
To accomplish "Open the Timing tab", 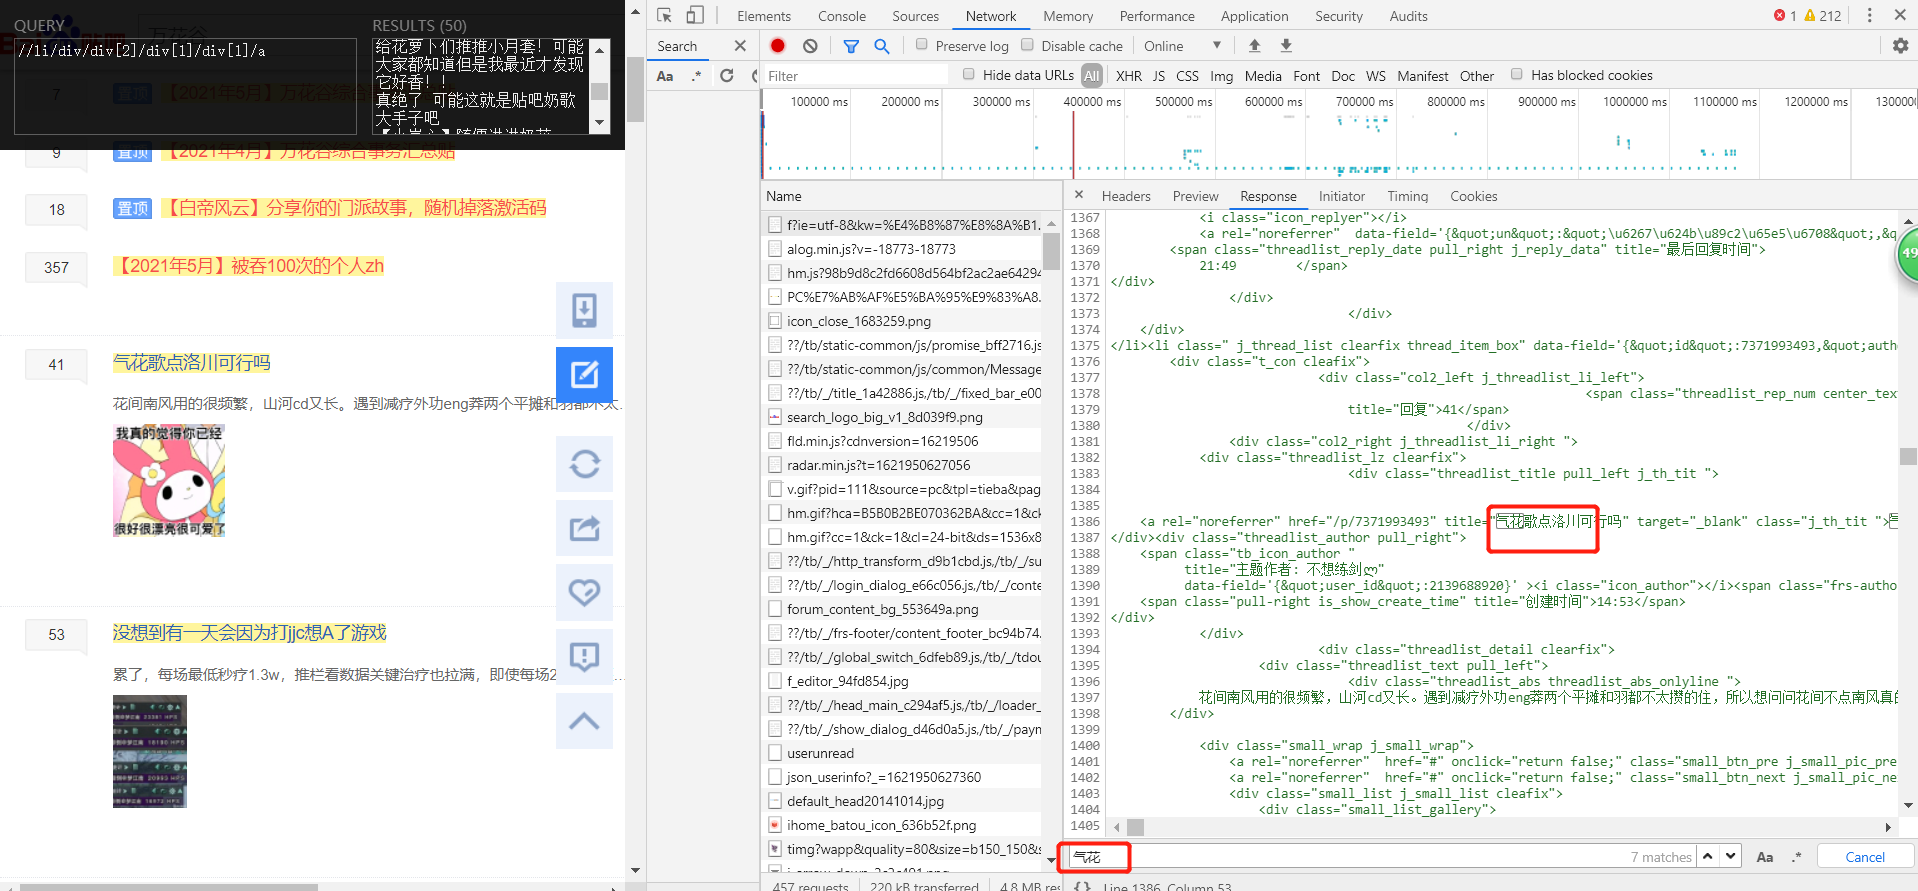I will pyautogui.click(x=1407, y=196).
